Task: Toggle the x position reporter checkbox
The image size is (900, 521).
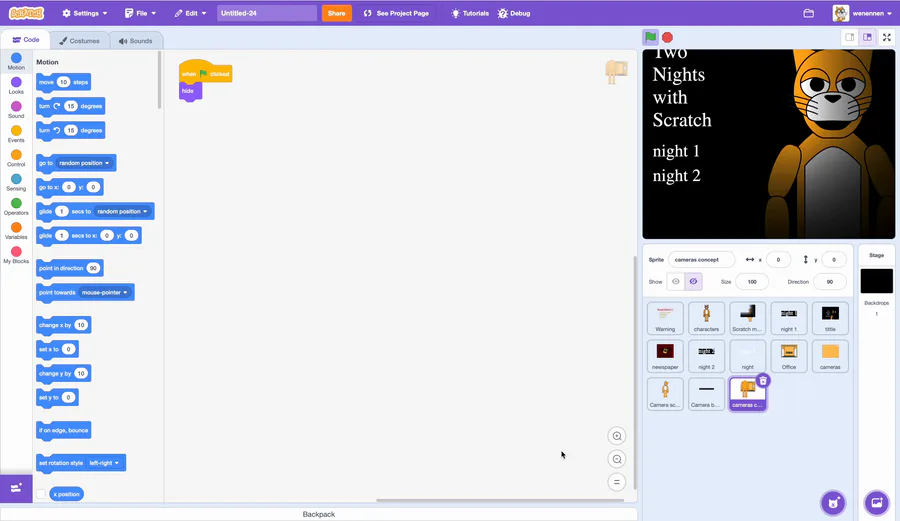Action: pos(41,494)
